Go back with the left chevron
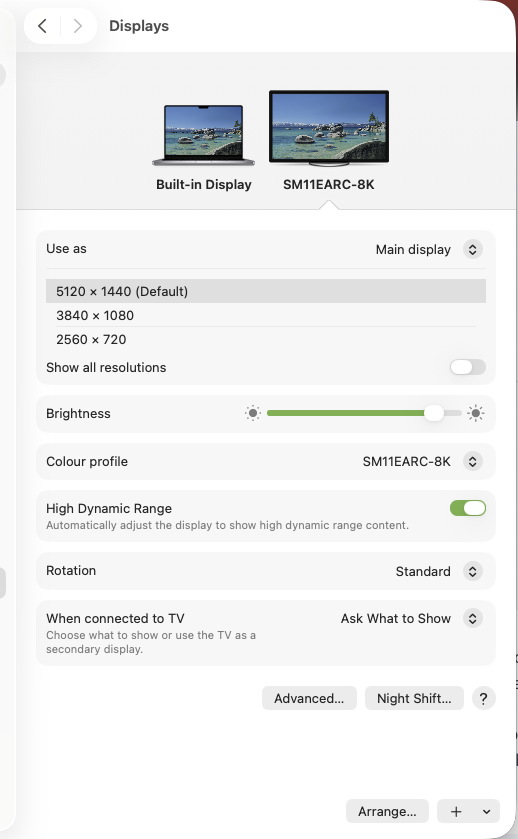Viewport: 518px width, 839px height. (43, 26)
